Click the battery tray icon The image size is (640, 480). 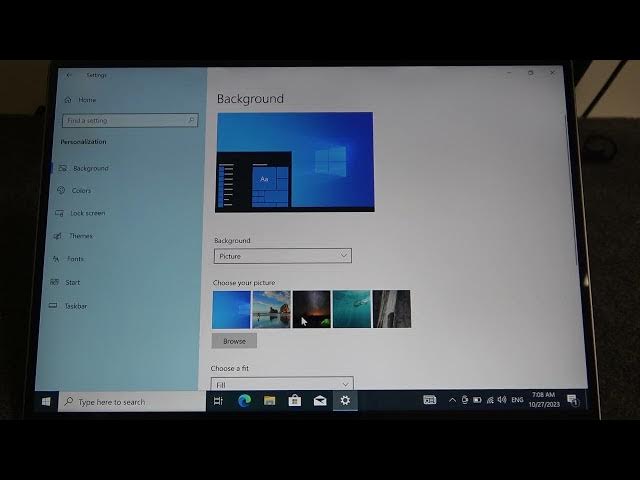tap(477, 400)
